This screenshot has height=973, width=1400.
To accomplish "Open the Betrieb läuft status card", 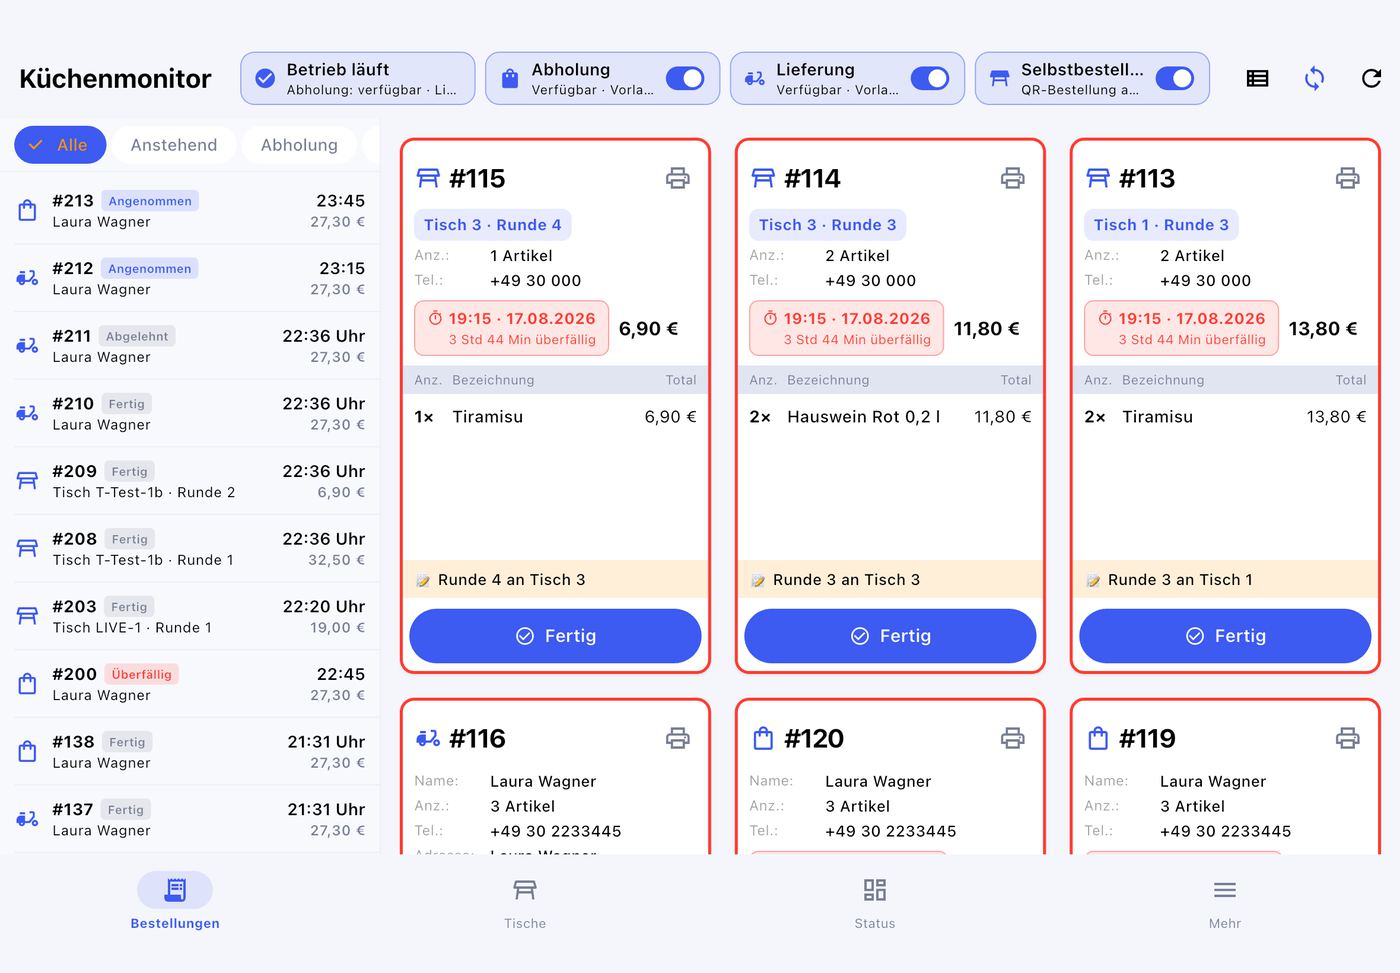I will coord(358,78).
